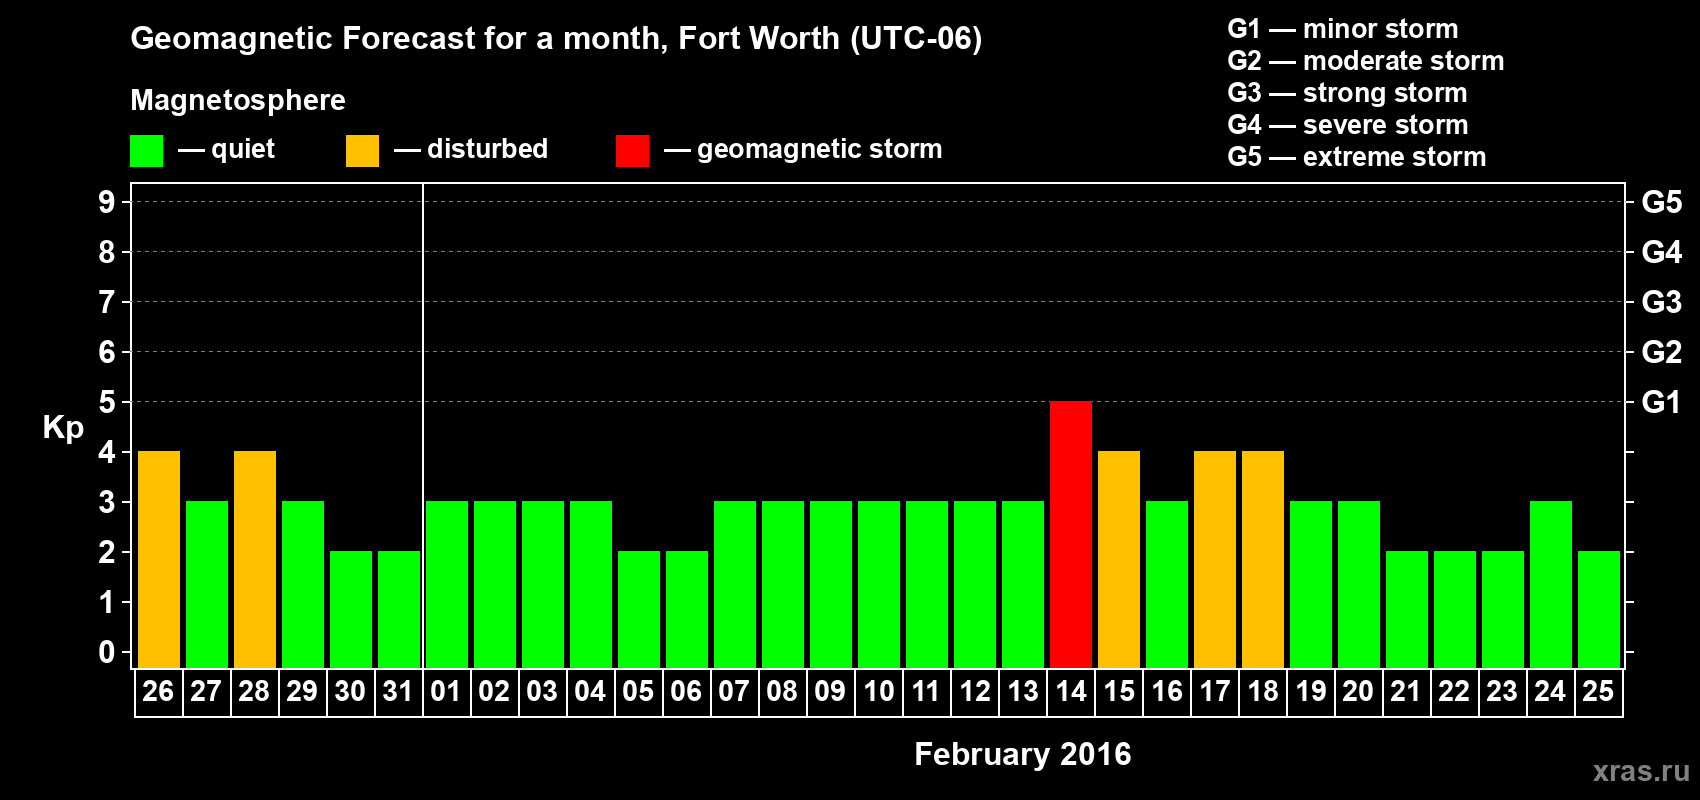1700x800 pixels.
Task: Click the Geomagnetic Forecast chart title
Action: tap(556, 39)
